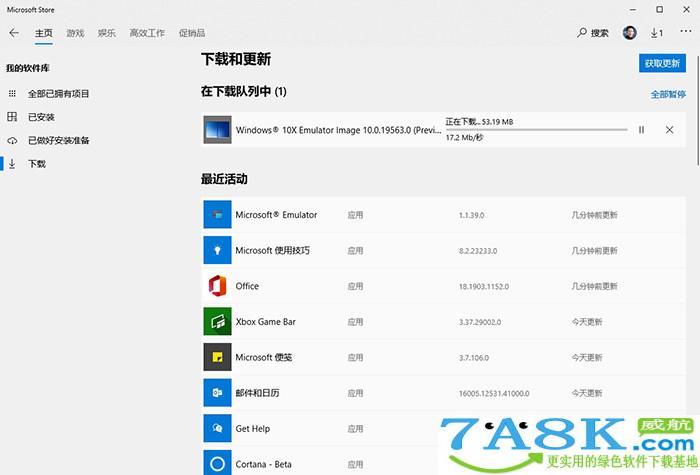
Task: Open the Office name text
Action: pyautogui.click(x=247, y=286)
